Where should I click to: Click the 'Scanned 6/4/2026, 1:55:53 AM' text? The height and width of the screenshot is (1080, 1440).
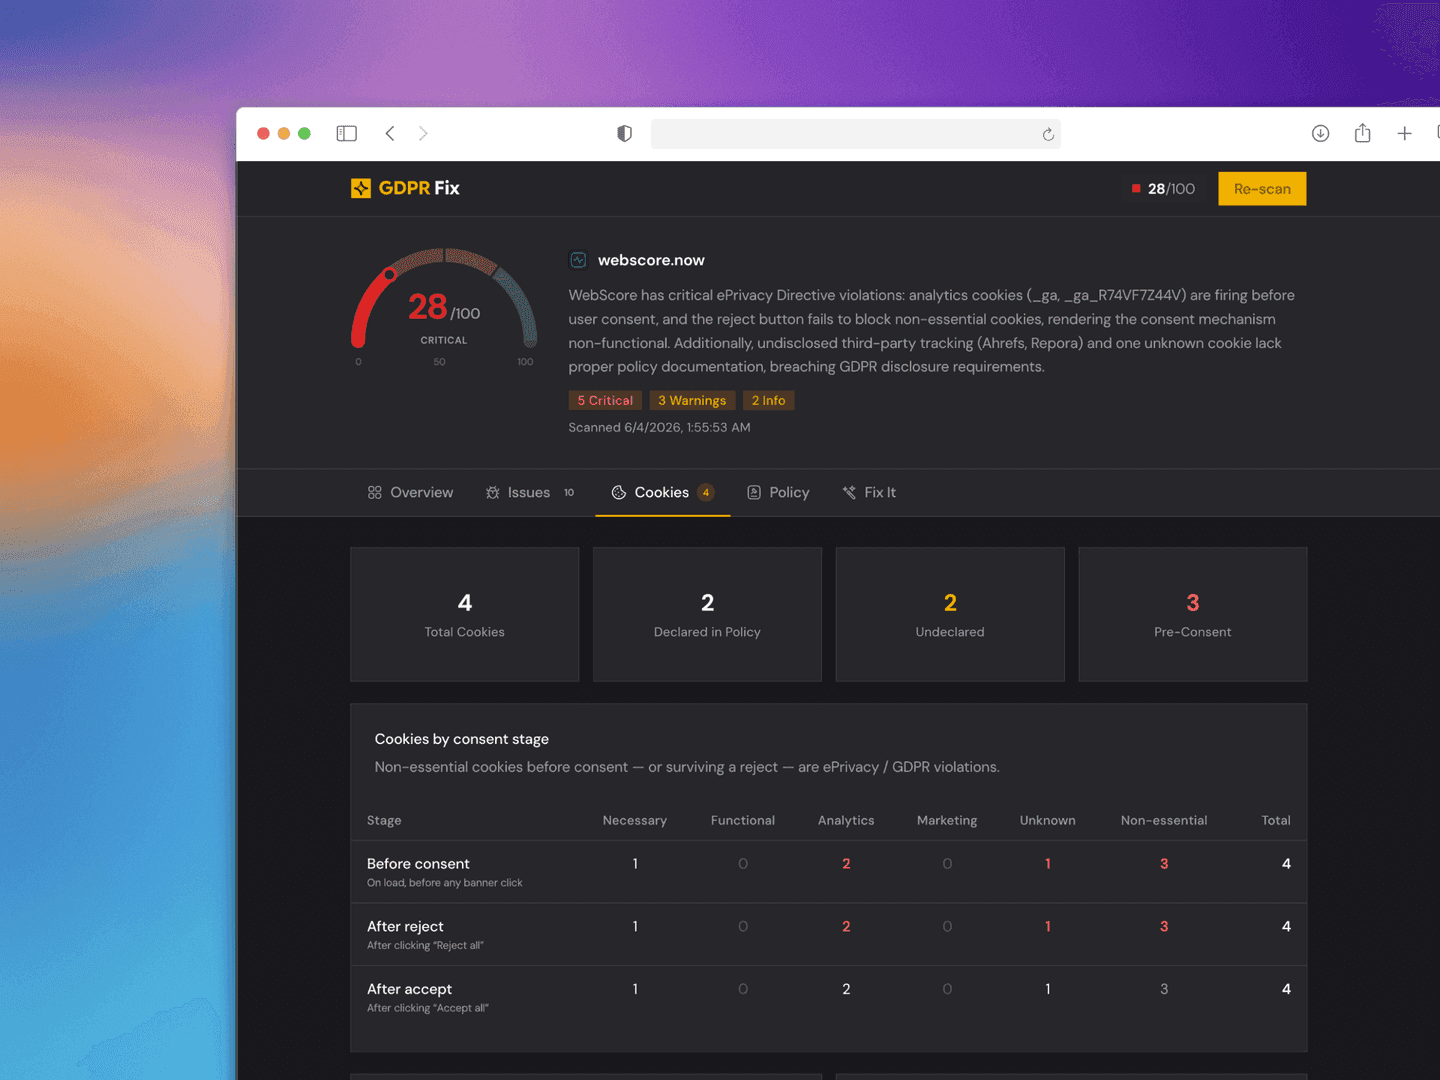click(x=659, y=427)
